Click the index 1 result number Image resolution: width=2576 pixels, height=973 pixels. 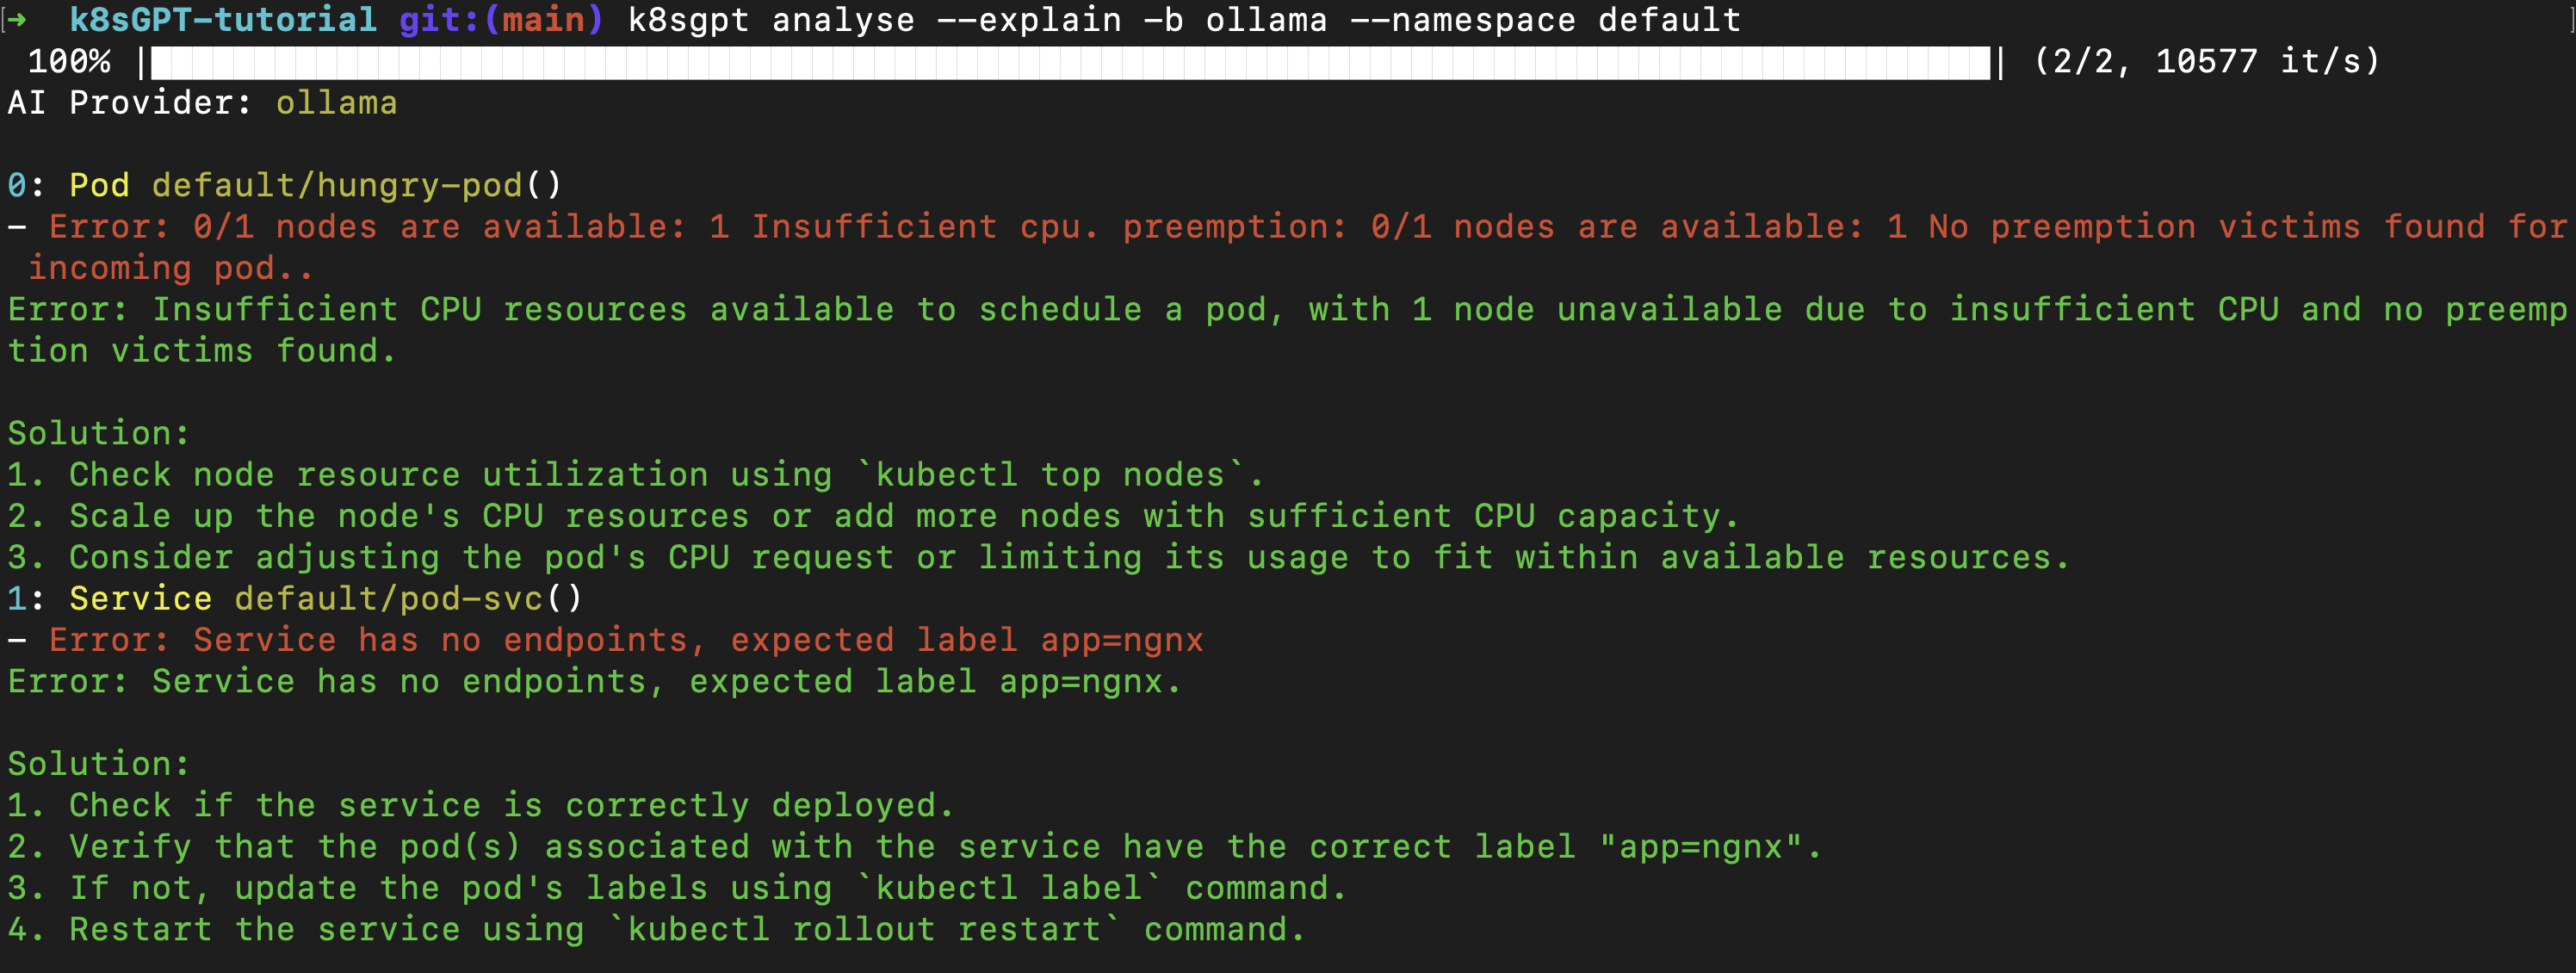pos(18,599)
